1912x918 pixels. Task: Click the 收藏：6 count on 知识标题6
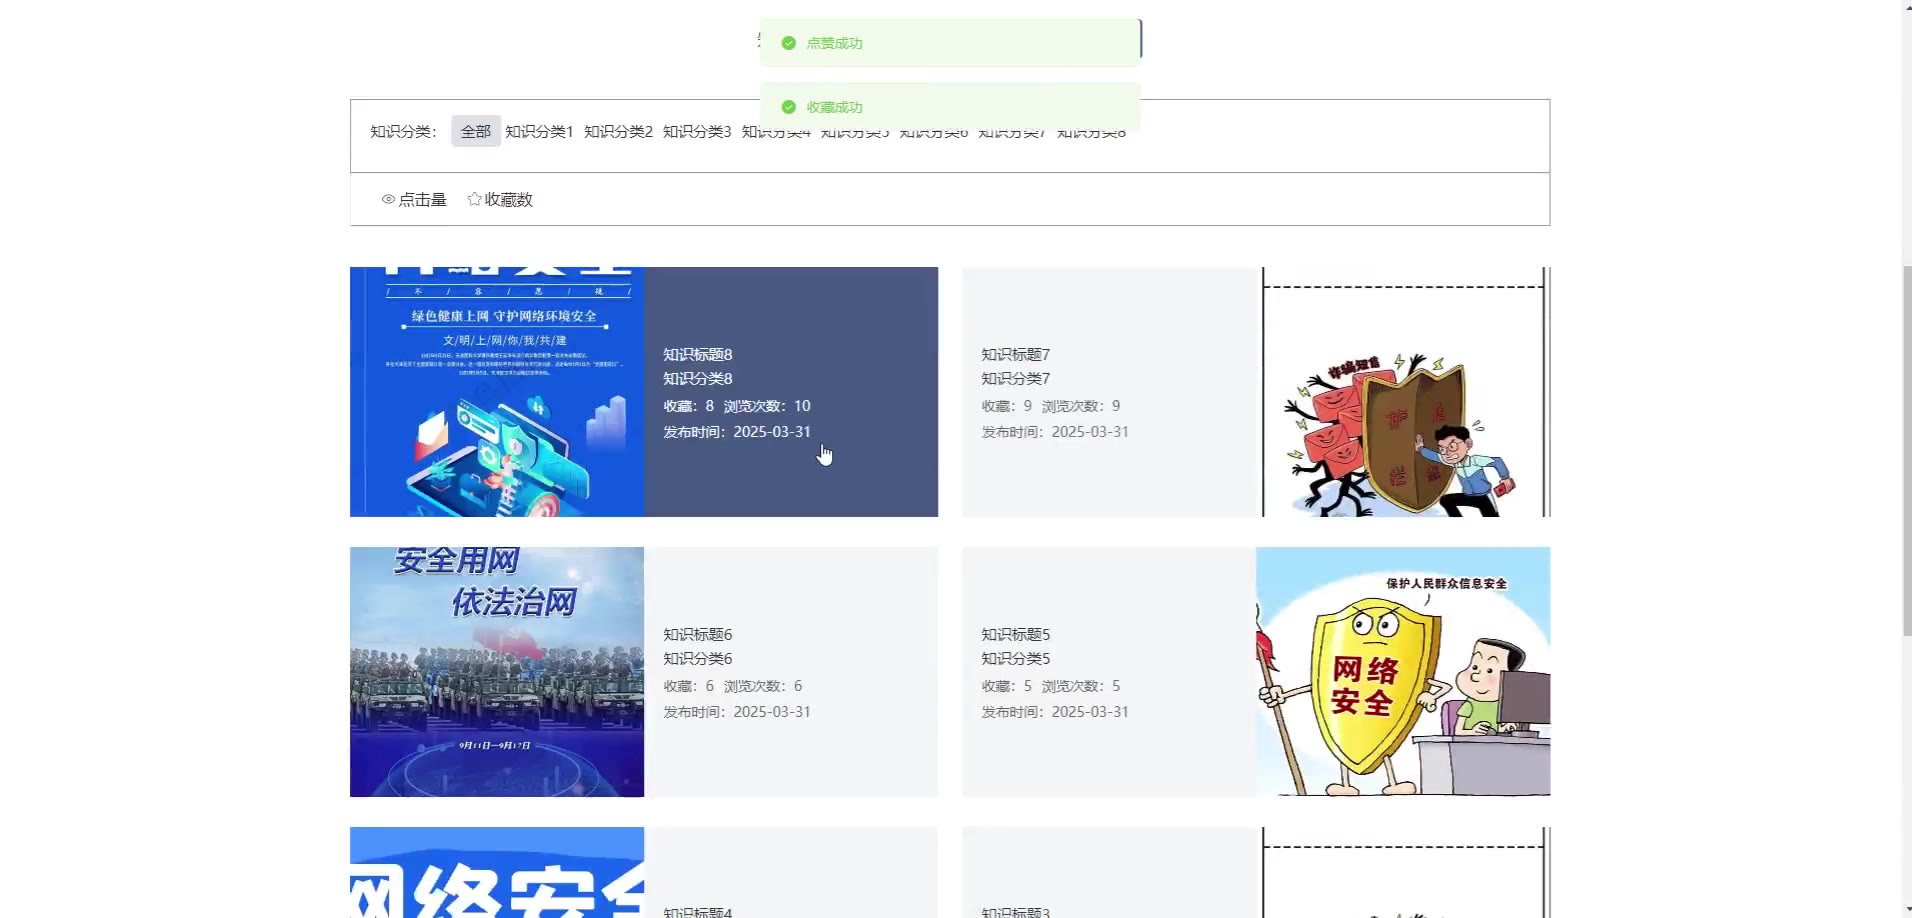pyautogui.click(x=689, y=686)
